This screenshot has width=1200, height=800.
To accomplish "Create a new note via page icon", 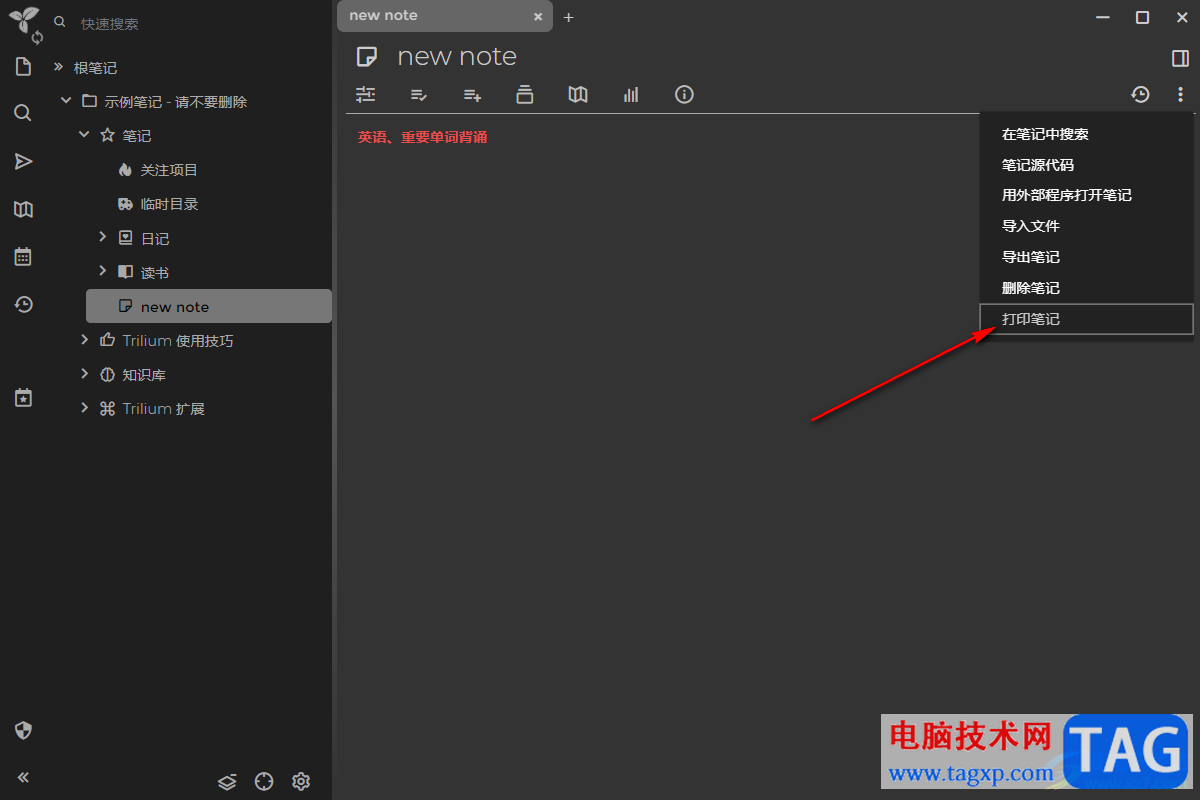I will 23,67.
